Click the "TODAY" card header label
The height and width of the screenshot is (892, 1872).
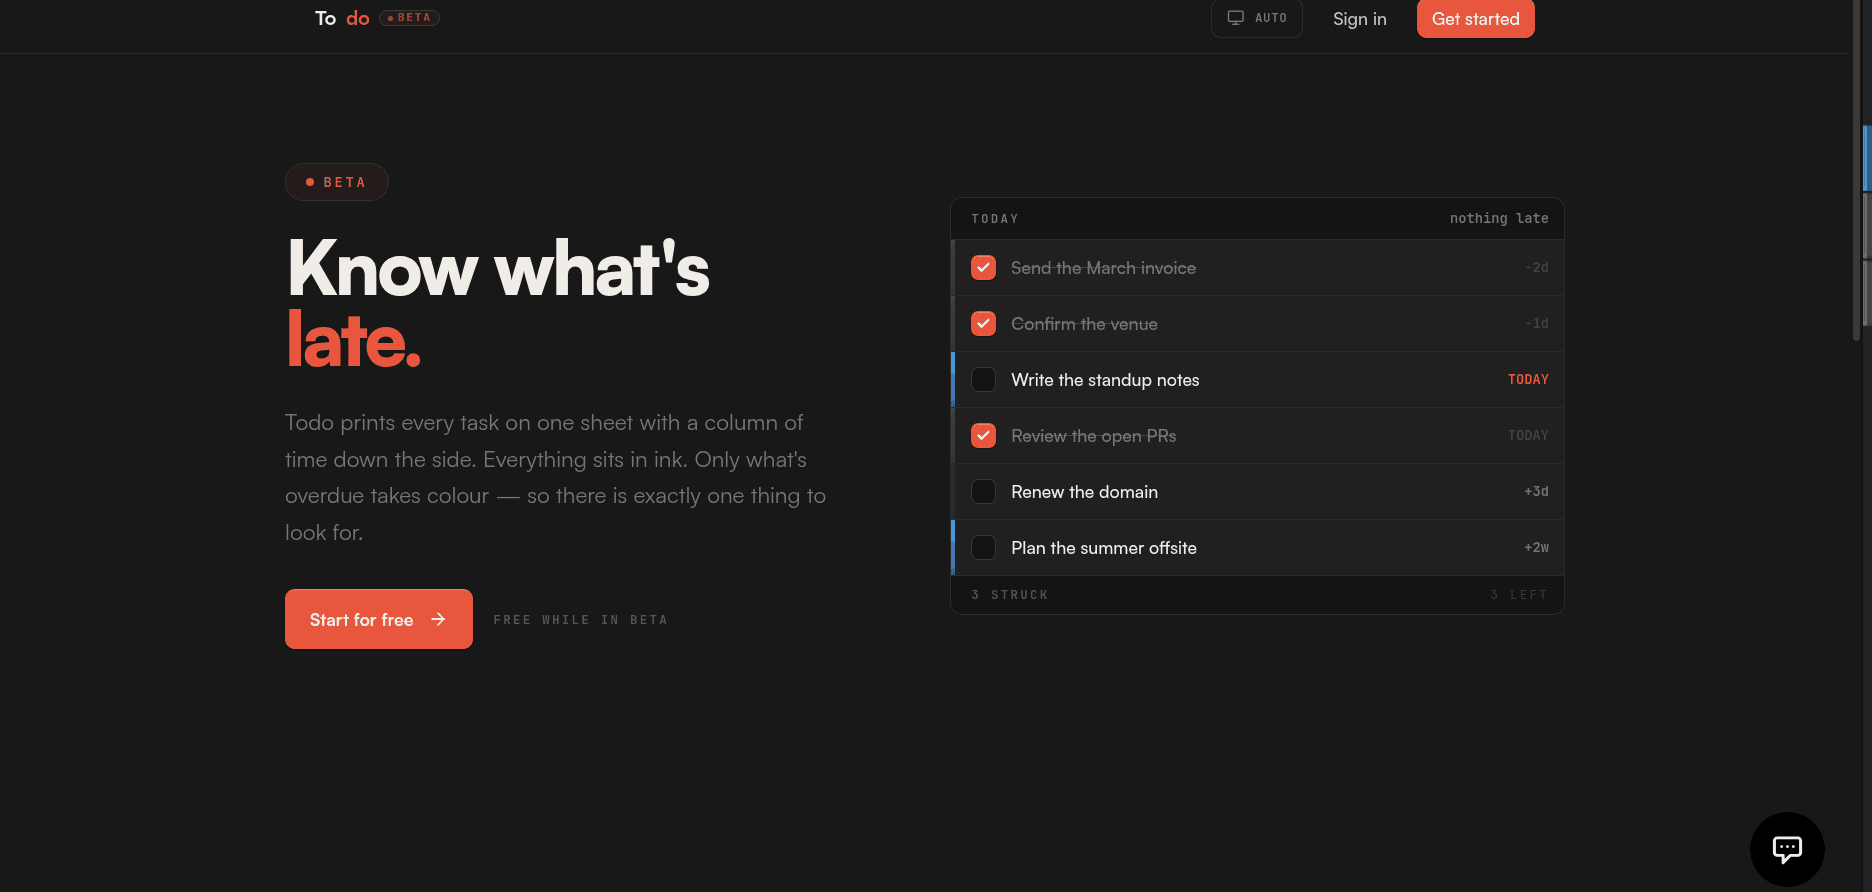(995, 219)
